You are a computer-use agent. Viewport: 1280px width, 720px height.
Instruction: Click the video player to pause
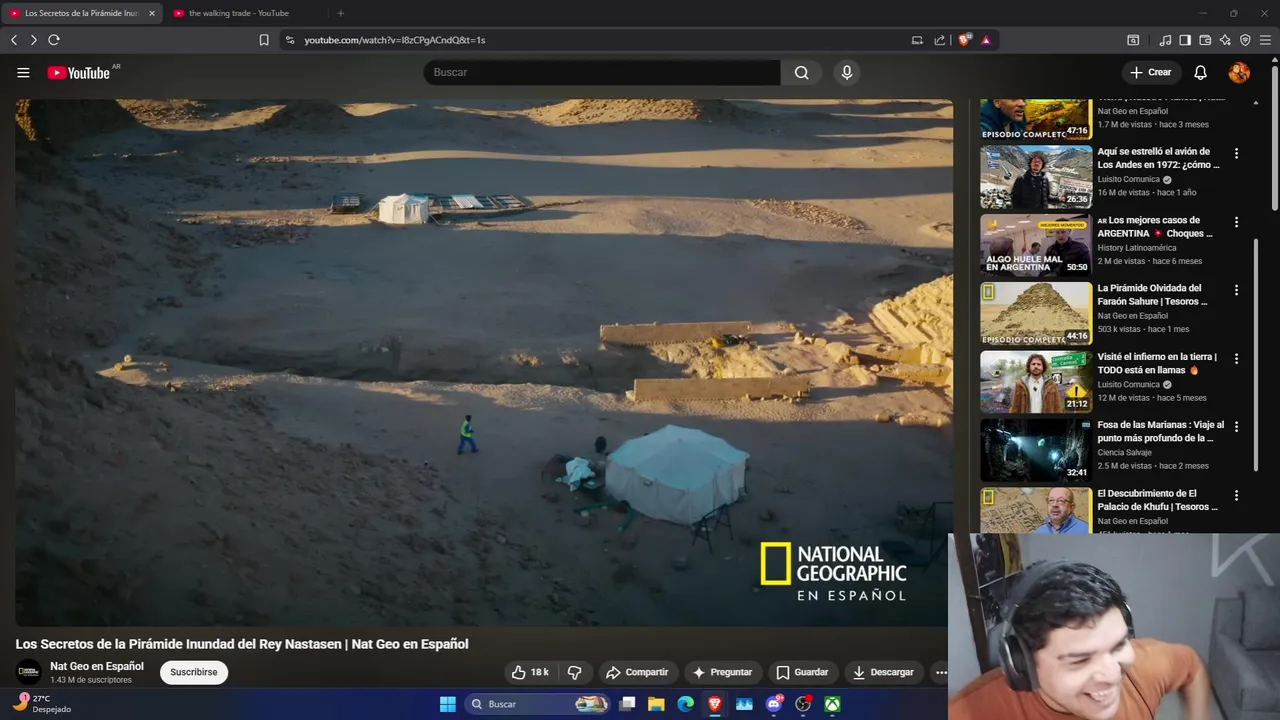pos(484,362)
